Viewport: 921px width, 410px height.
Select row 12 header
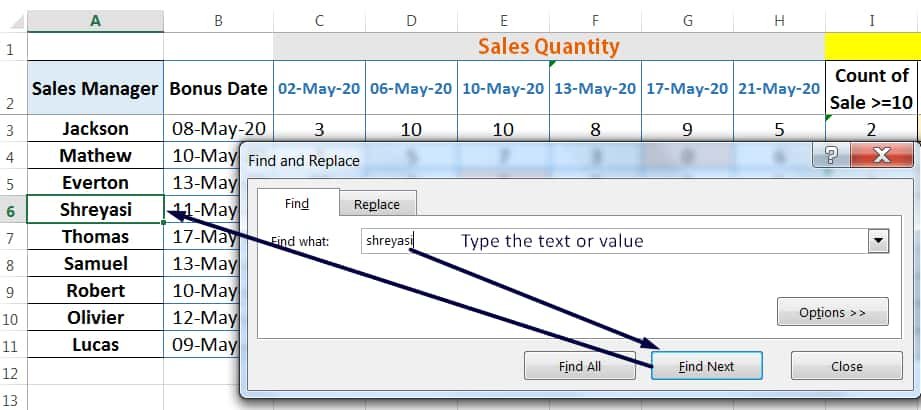click(12, 372)
